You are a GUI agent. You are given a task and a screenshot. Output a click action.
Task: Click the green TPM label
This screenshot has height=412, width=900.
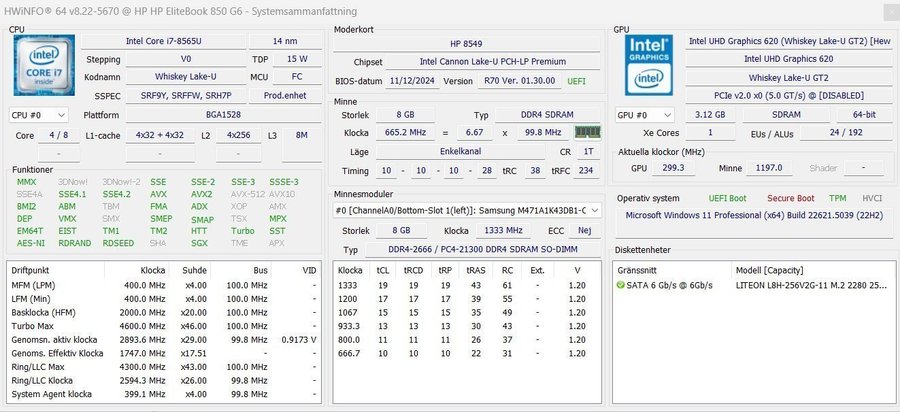[x=837, y=199]
